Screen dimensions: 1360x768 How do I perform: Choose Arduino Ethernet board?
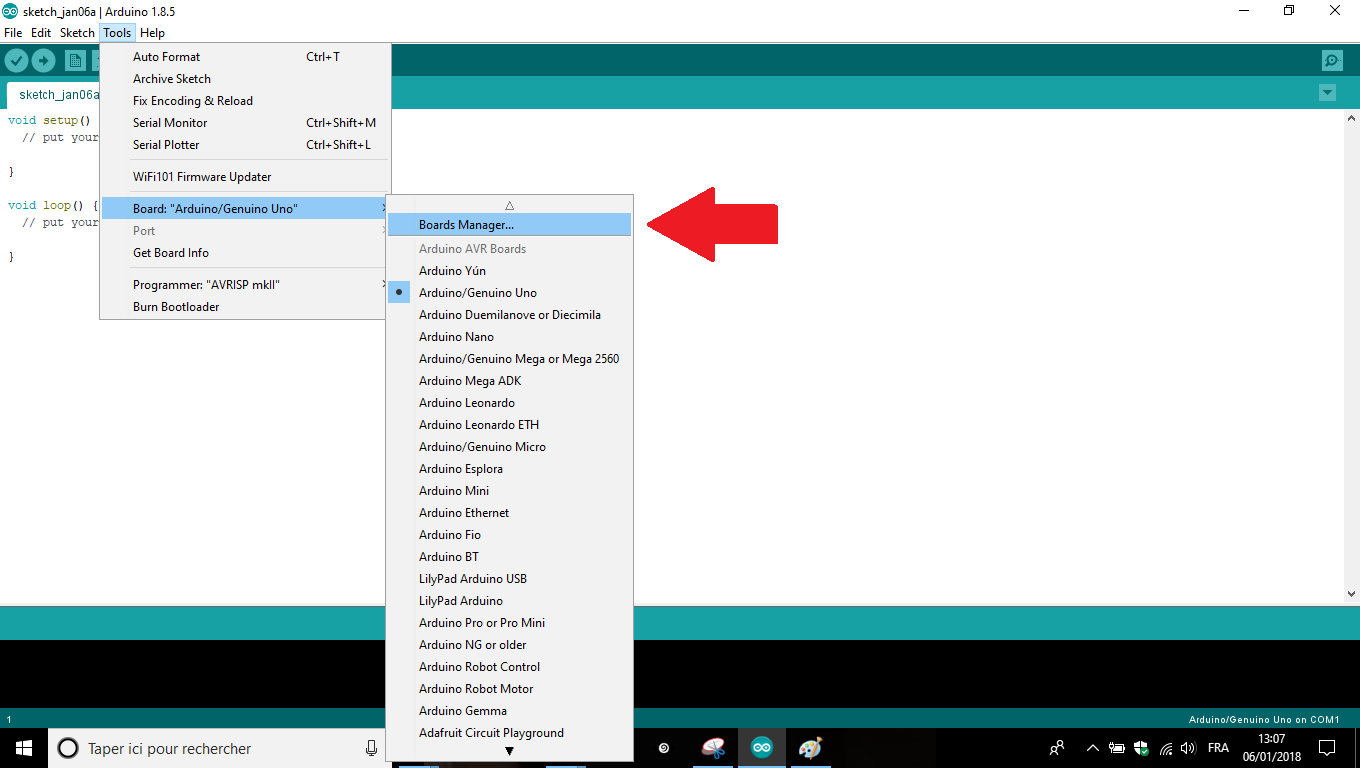pyautogui.click(x=509, y=513)
